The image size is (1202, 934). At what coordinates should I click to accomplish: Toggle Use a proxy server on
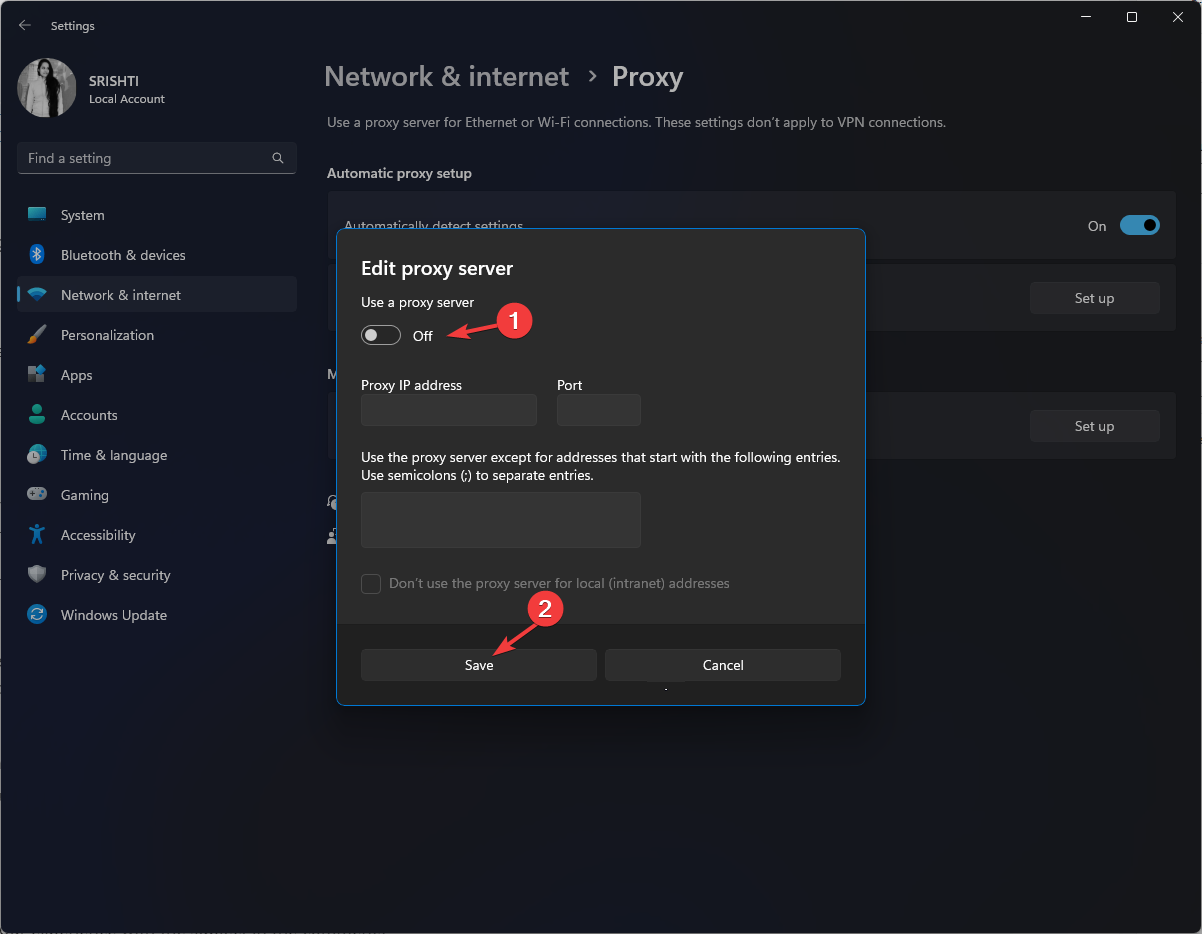(x=380, y=334)
